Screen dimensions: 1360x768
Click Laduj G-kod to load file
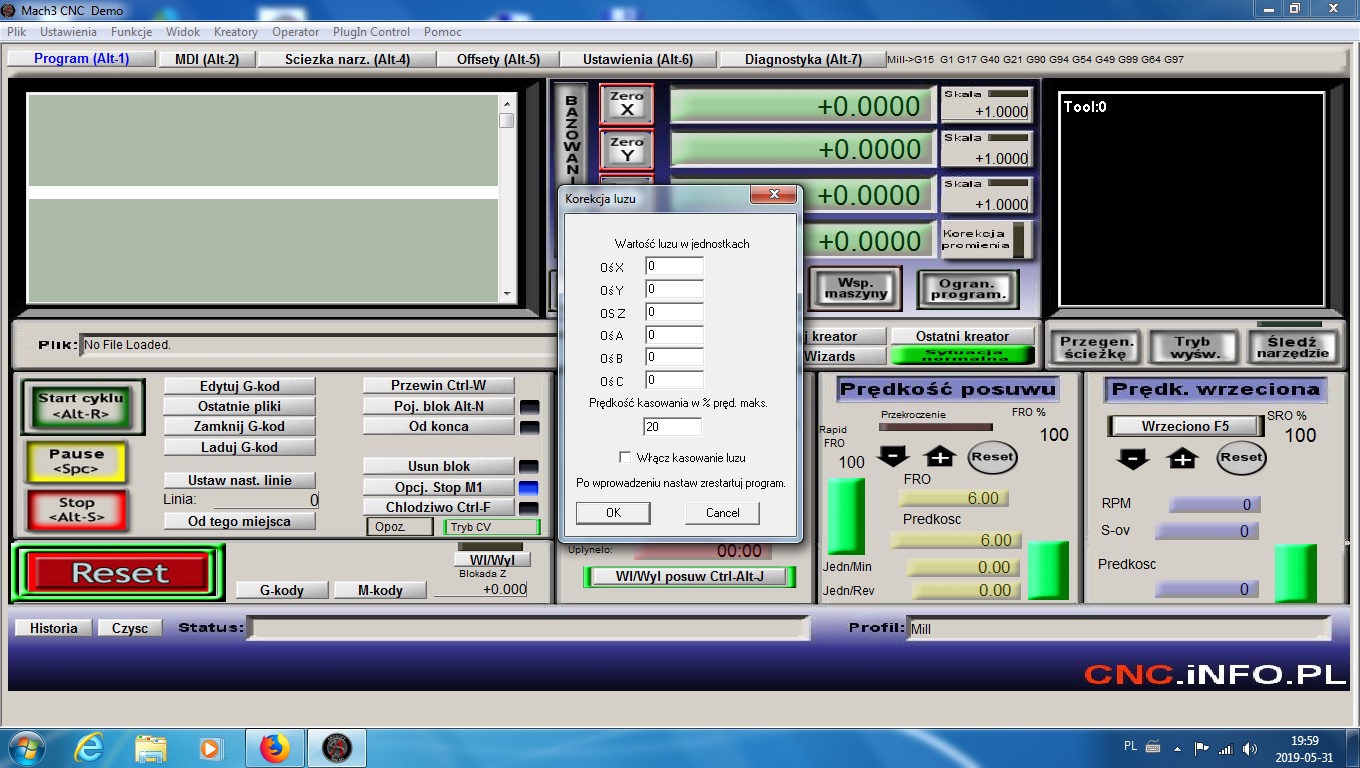click(x=239, y=447)
